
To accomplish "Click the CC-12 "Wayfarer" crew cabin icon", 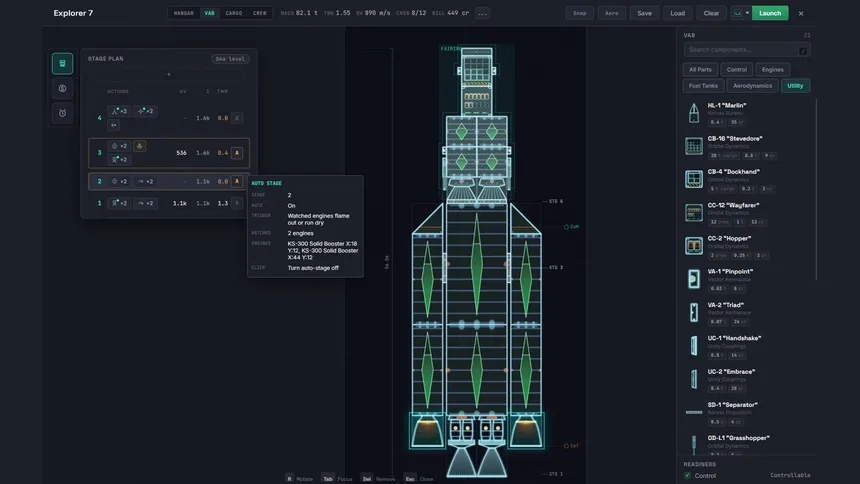I will (694, 213).
